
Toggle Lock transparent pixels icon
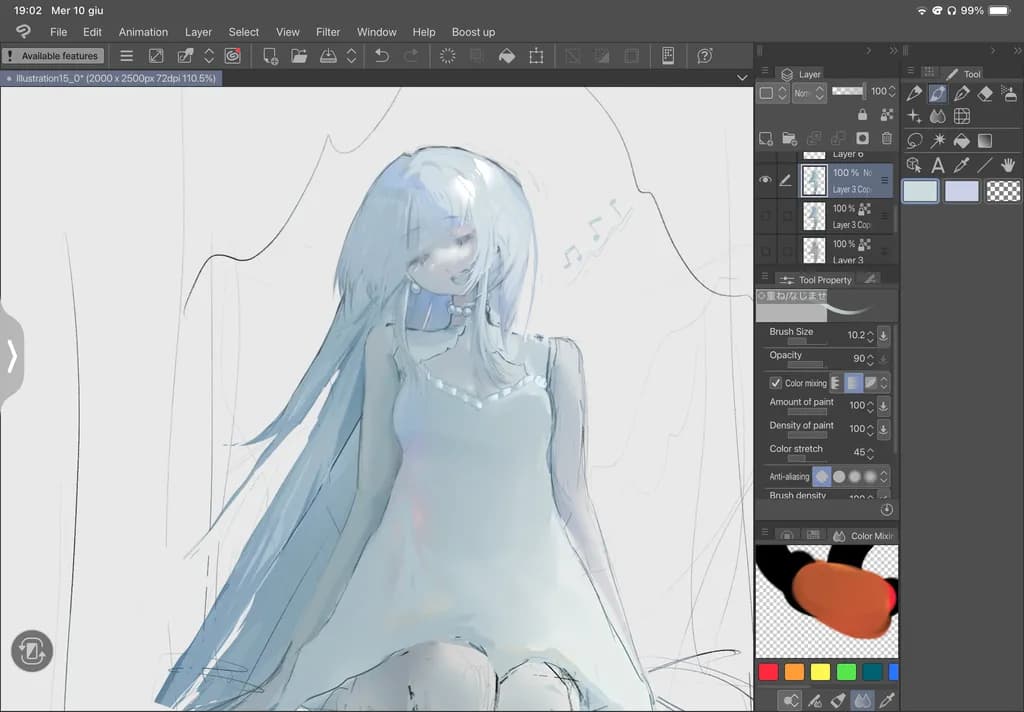886,115
